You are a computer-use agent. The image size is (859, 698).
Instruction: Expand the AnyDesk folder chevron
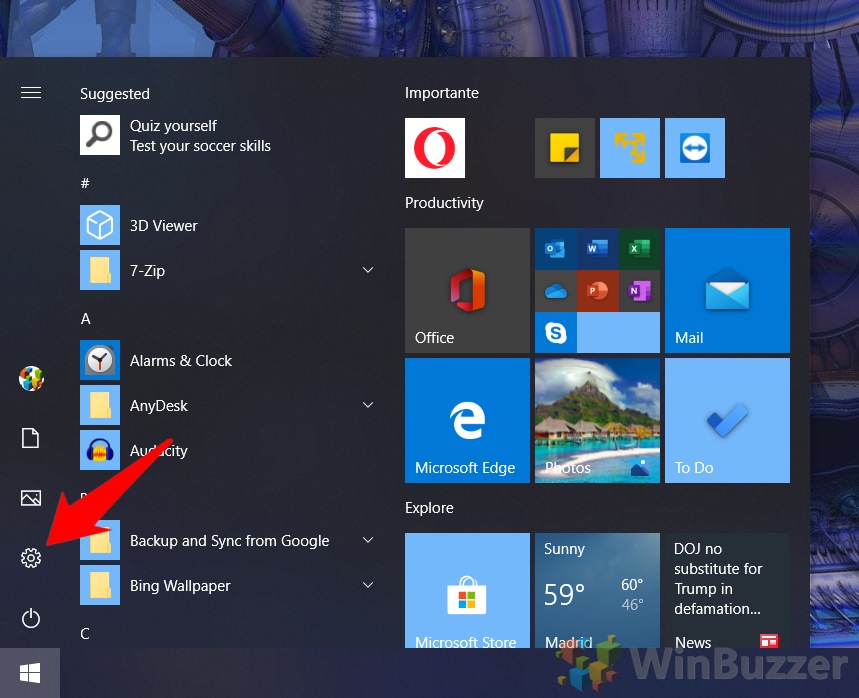368,405
